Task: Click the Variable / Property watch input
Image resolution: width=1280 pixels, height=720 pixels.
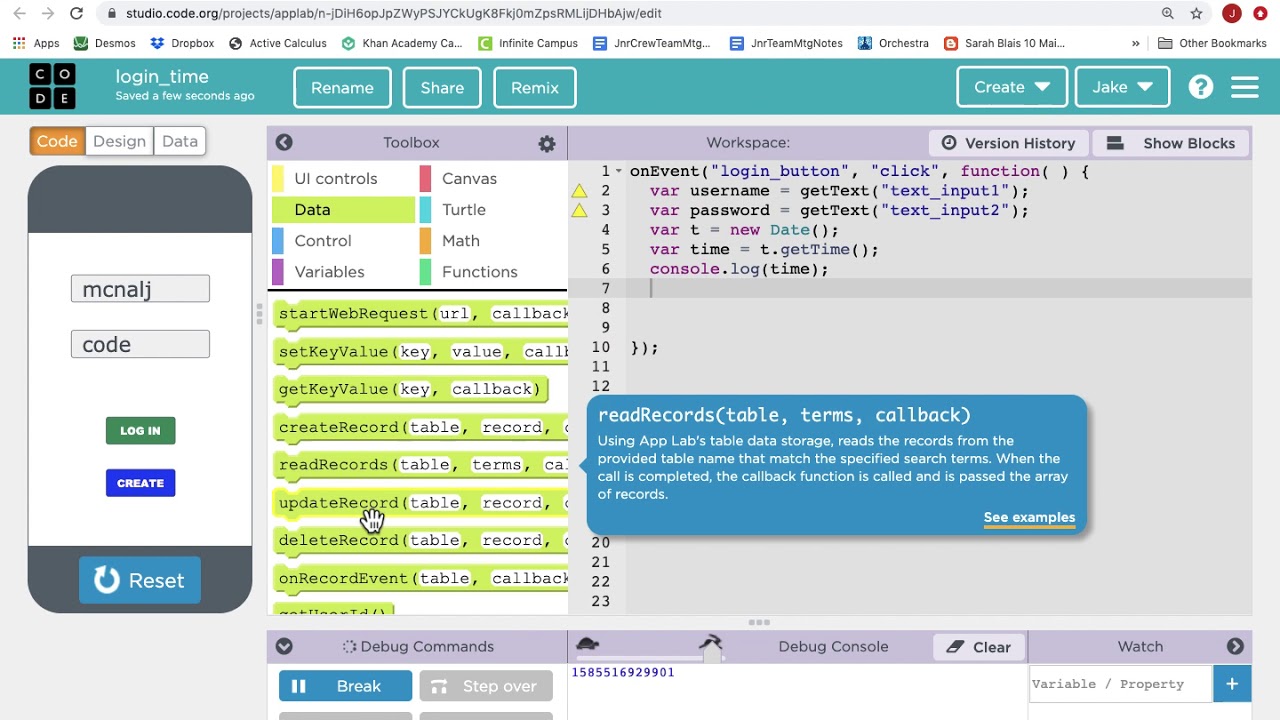Action: click(1121, 684)
